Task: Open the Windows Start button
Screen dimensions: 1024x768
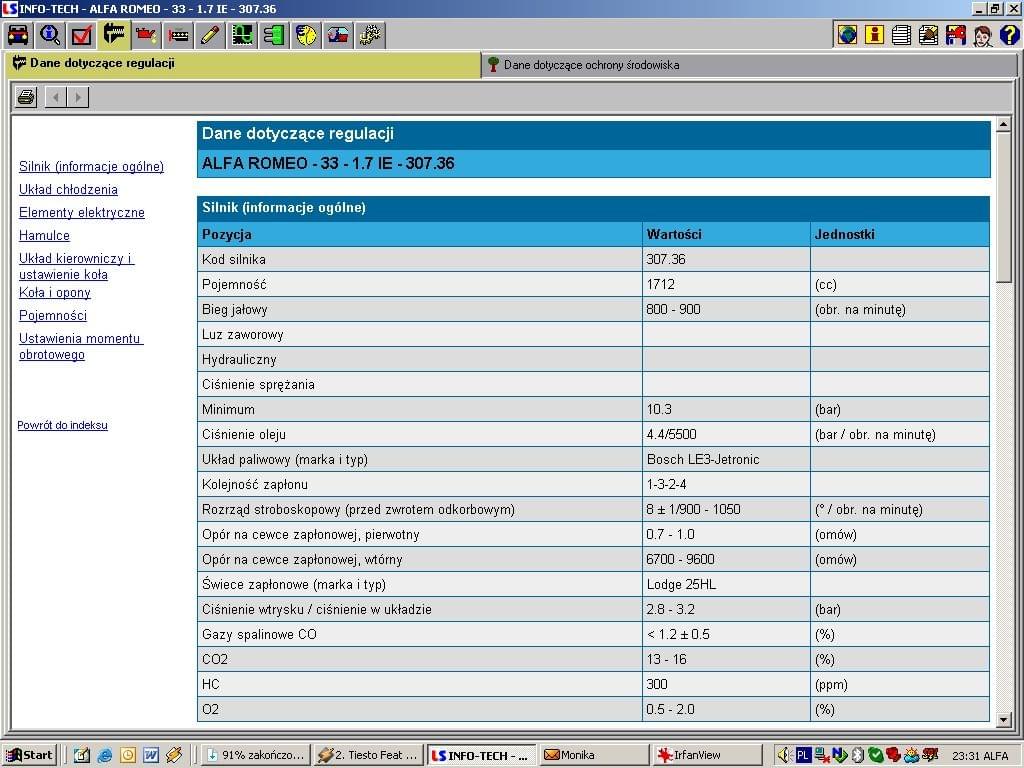Action: coord(29,755)
